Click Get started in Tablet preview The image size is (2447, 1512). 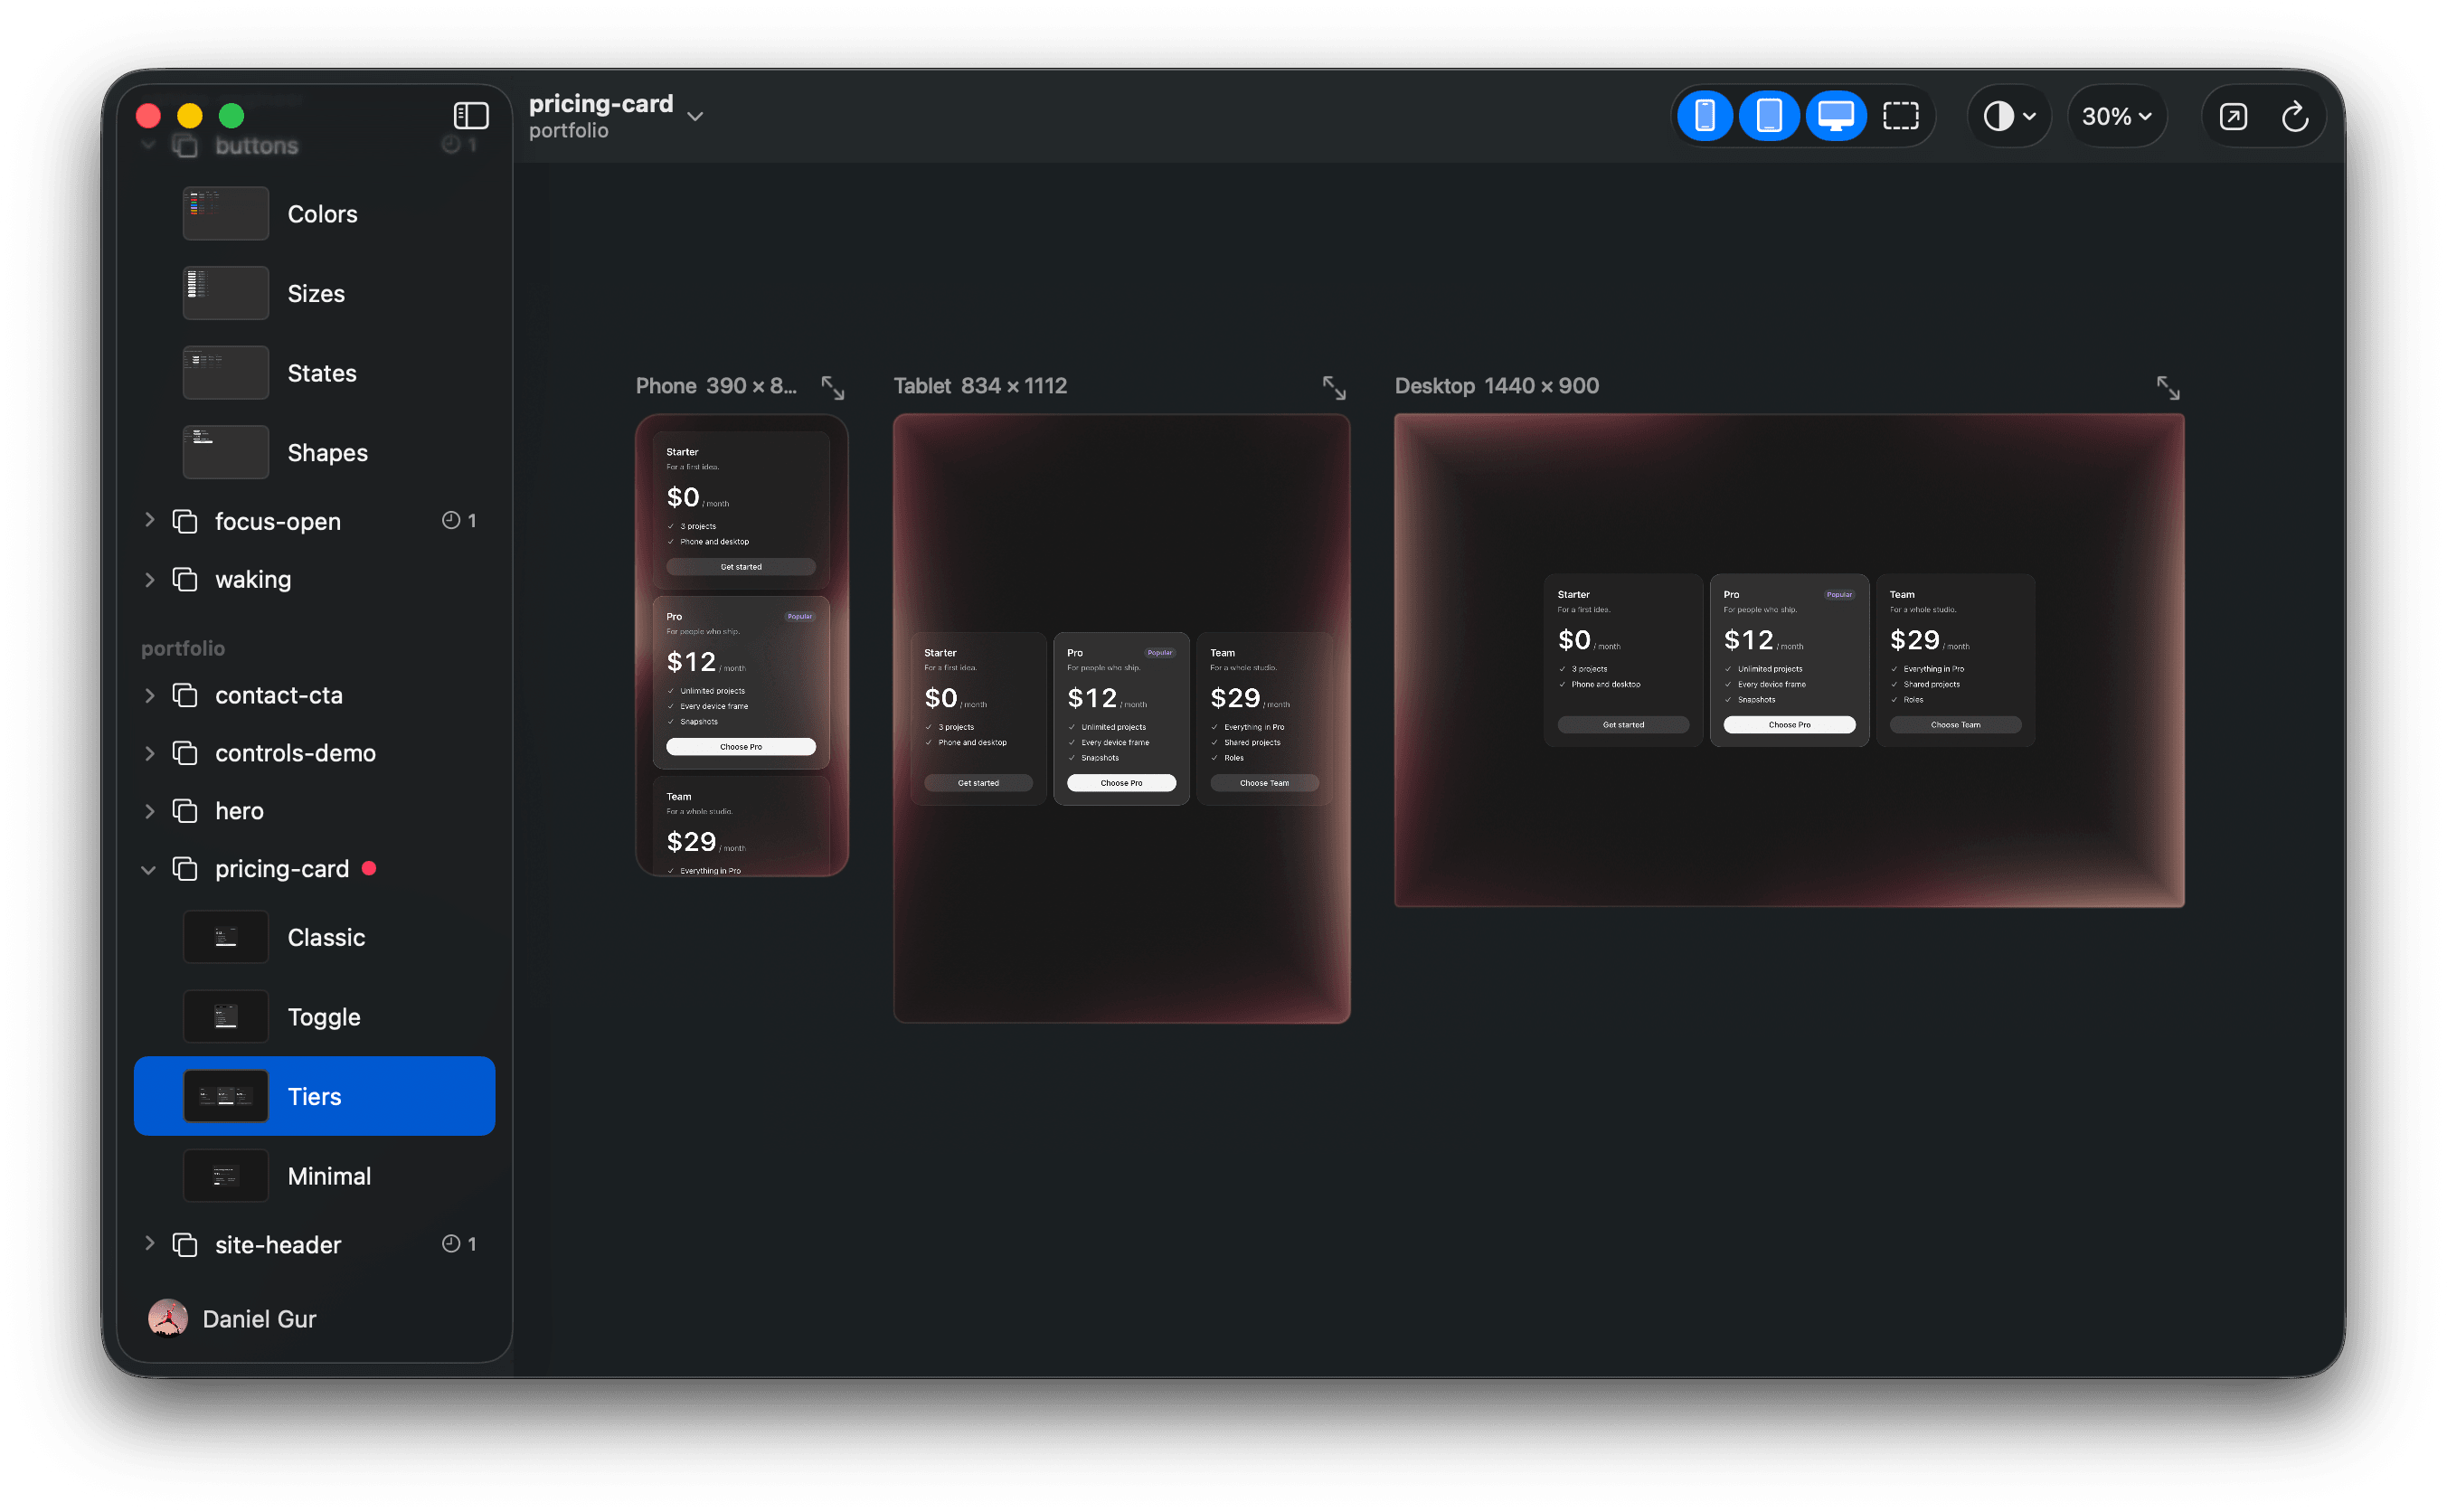[x=978, y=783]
